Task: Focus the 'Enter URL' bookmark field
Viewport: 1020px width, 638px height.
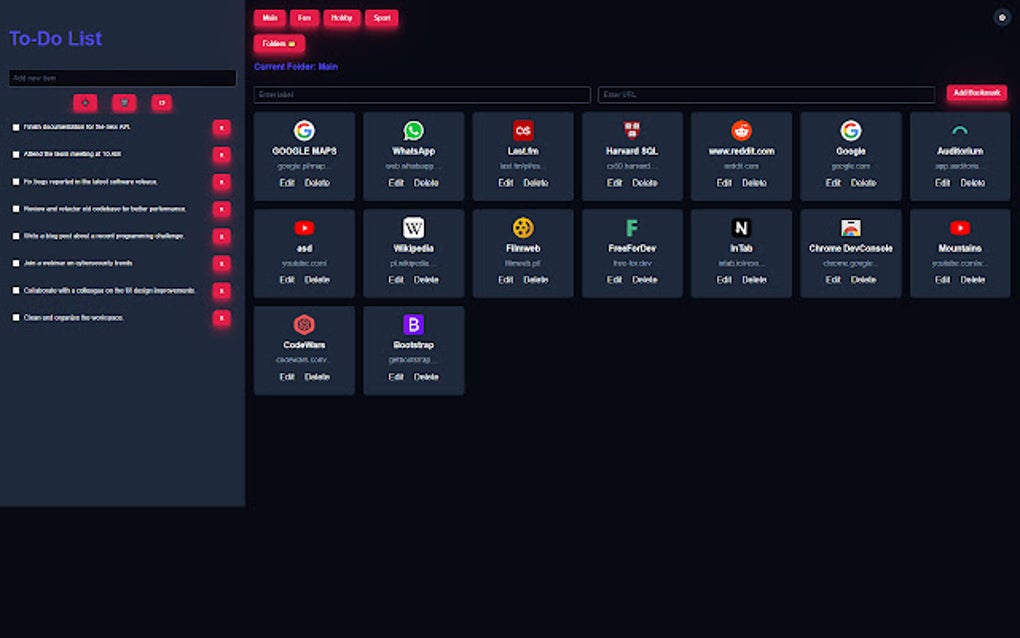Action: 766,95
